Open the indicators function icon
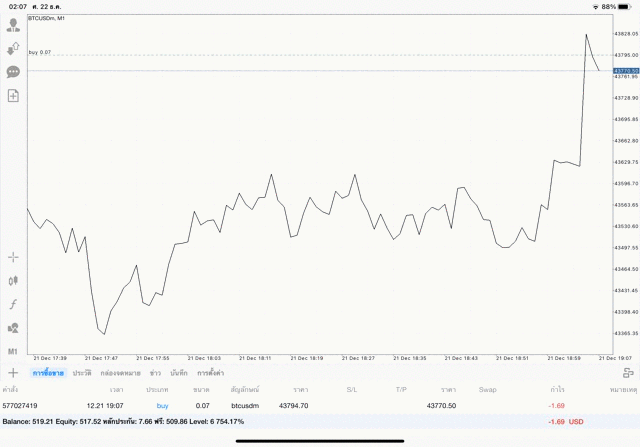This screenshot has height=447, width=640. point(13,304)
